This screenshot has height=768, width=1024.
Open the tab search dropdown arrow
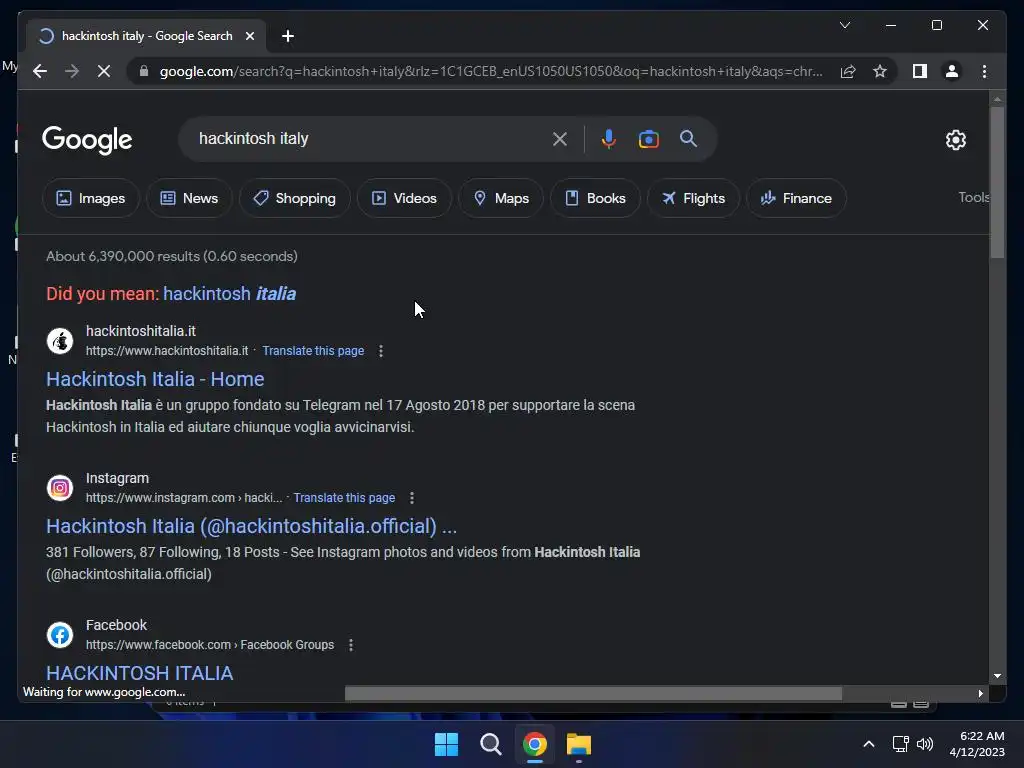click(844, 25)
